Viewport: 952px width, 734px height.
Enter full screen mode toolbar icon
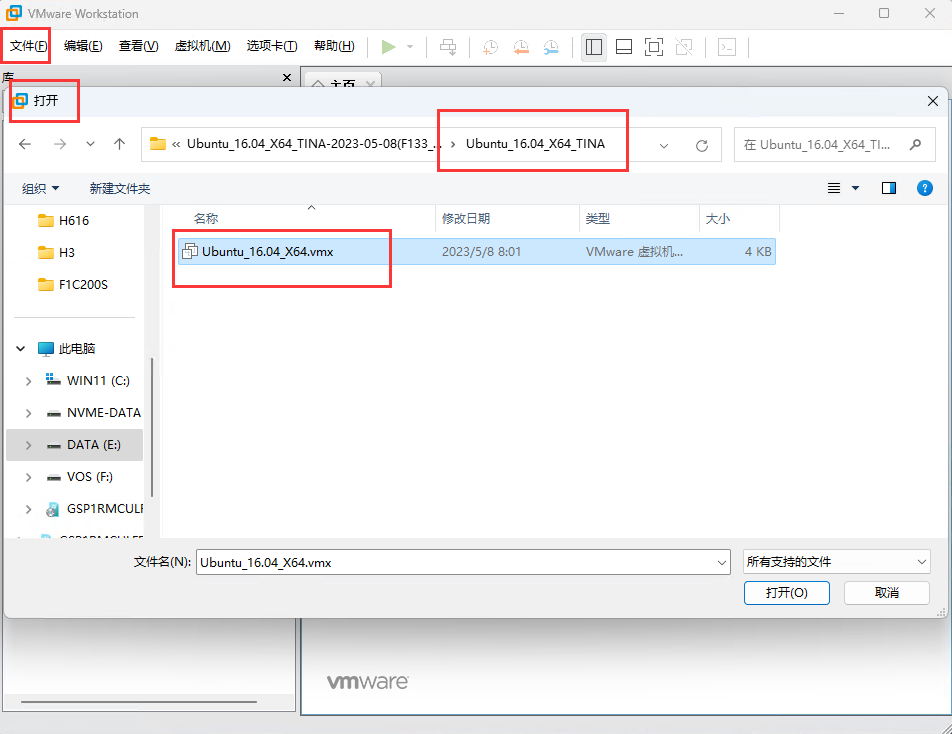point(654,46)
